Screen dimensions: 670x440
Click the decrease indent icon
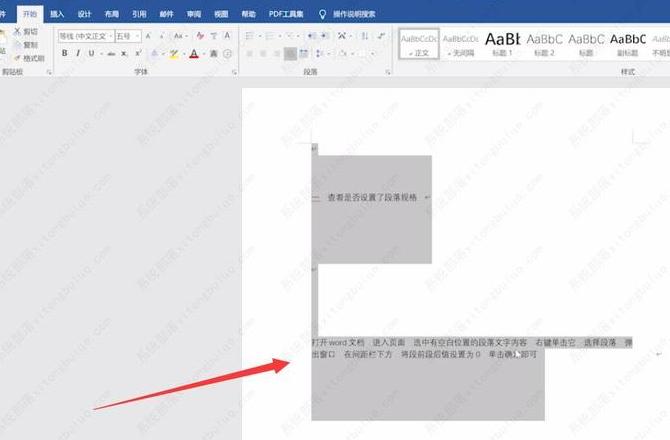311,36
